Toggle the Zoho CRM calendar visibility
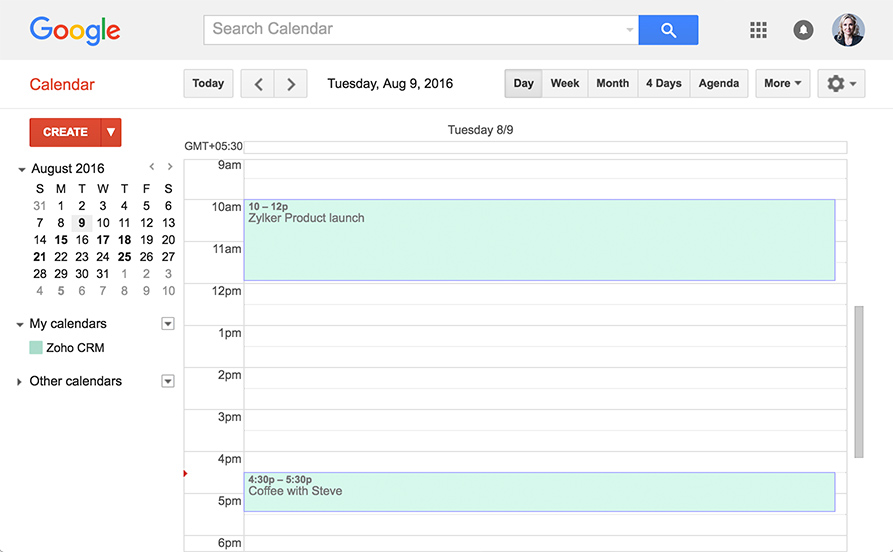Screen dimensions: 893x552 tap(36, 348)
